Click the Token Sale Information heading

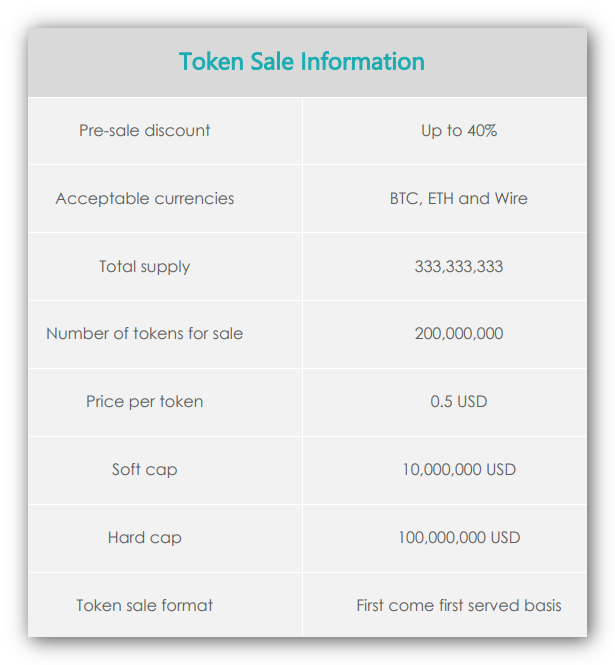(x=301, y=61)
